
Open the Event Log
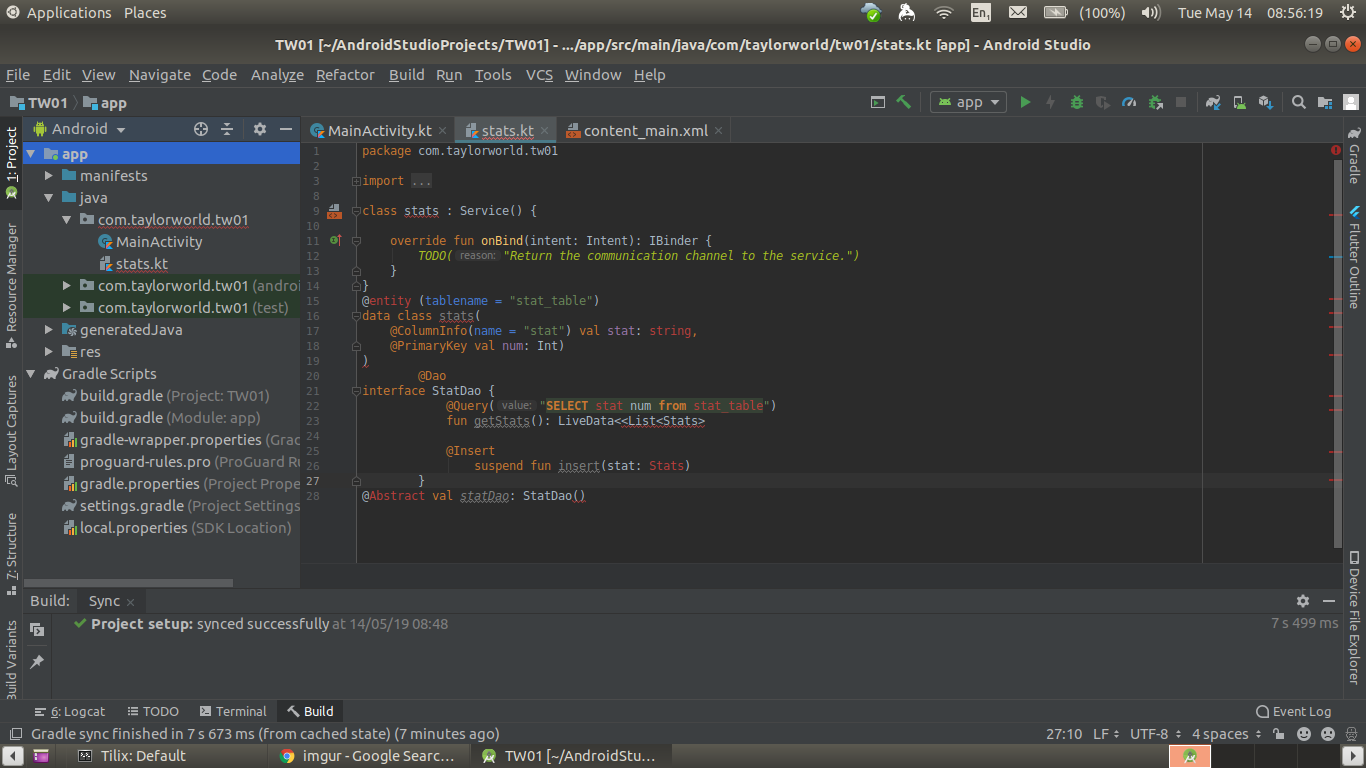tap(1293, 711)
